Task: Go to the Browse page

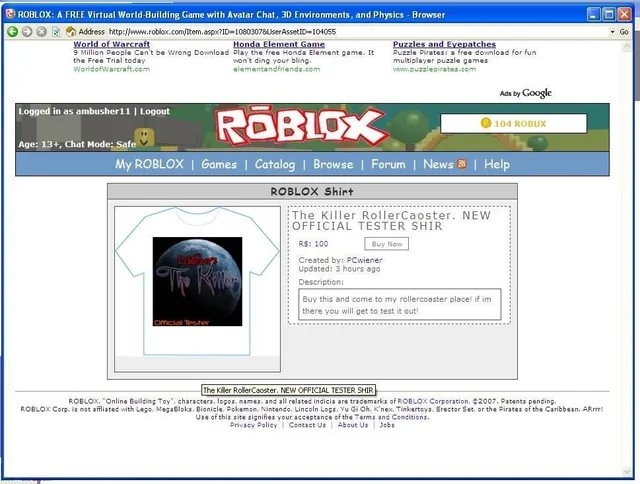Action: 333,164
